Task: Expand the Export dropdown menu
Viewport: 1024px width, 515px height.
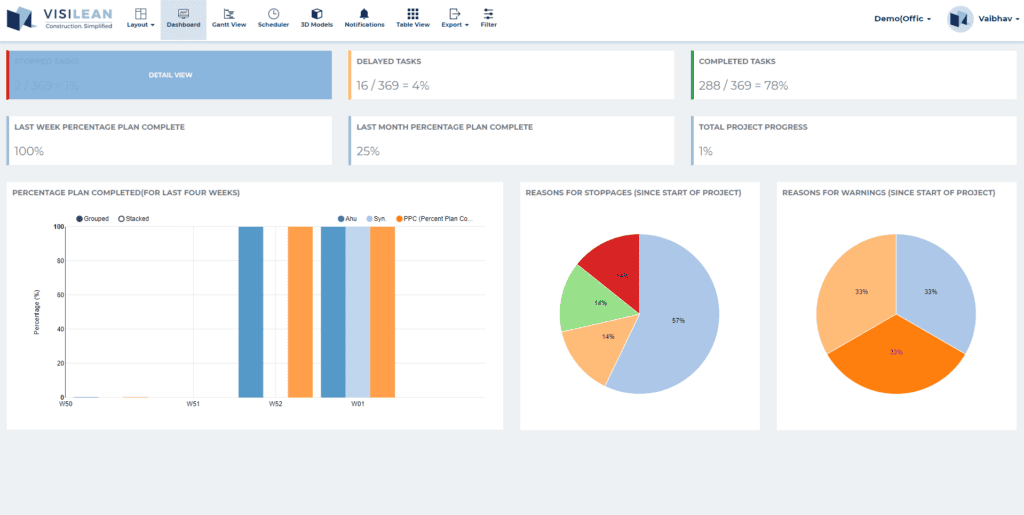Action: pos(455,18)
